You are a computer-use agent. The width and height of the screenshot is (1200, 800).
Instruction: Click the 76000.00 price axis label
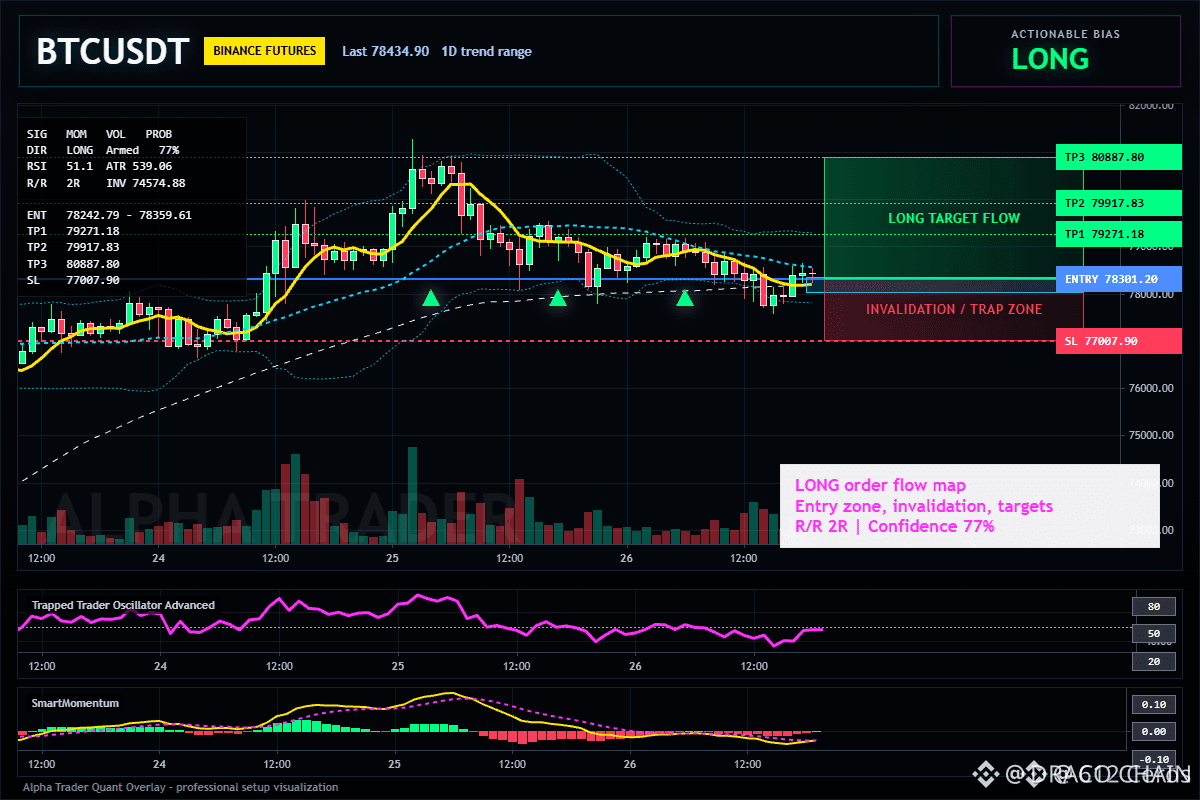1150,388
